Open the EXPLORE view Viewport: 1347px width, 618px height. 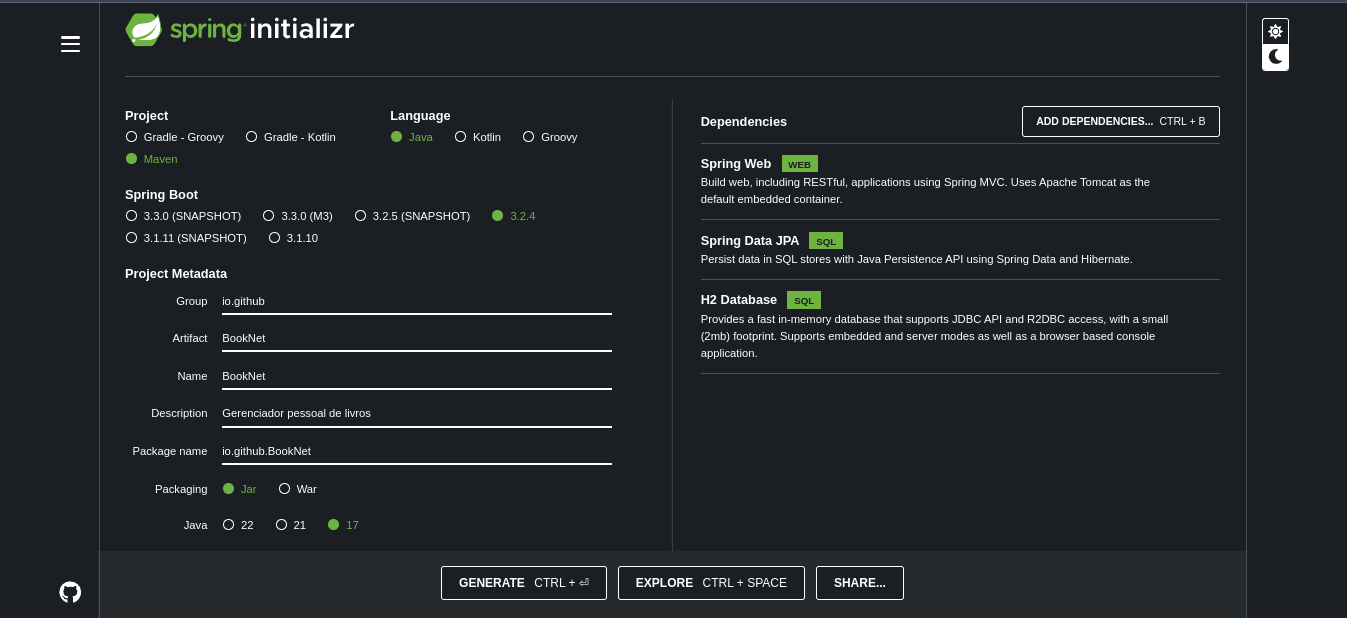click(711, 583)
